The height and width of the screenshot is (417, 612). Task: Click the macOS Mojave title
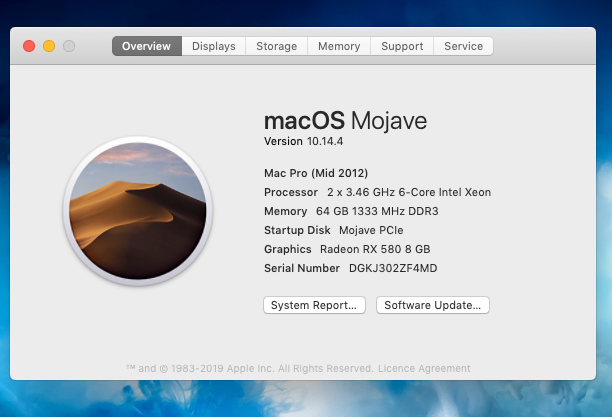345,121
